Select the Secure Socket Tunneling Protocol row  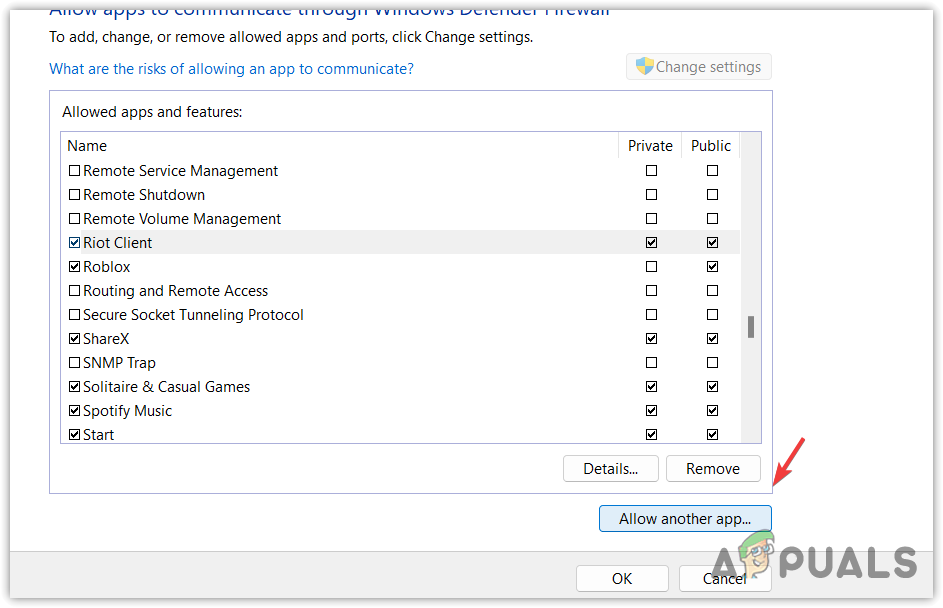(193, 315)
